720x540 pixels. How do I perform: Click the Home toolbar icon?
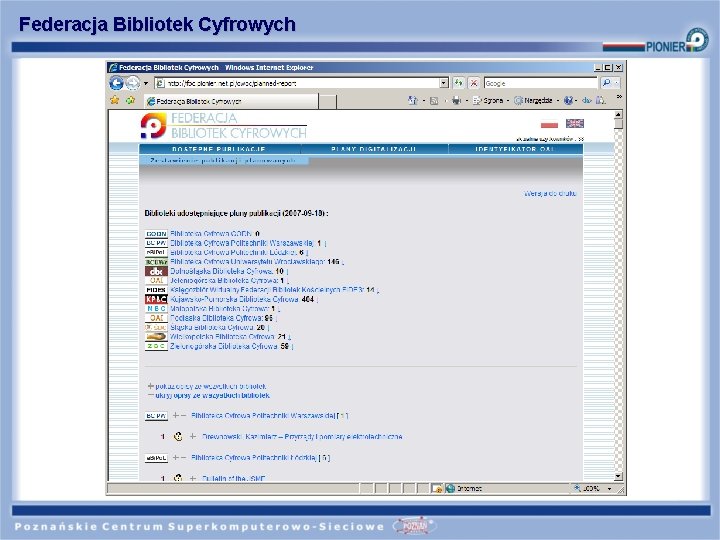pyautogui.click(x=412, y=100)
